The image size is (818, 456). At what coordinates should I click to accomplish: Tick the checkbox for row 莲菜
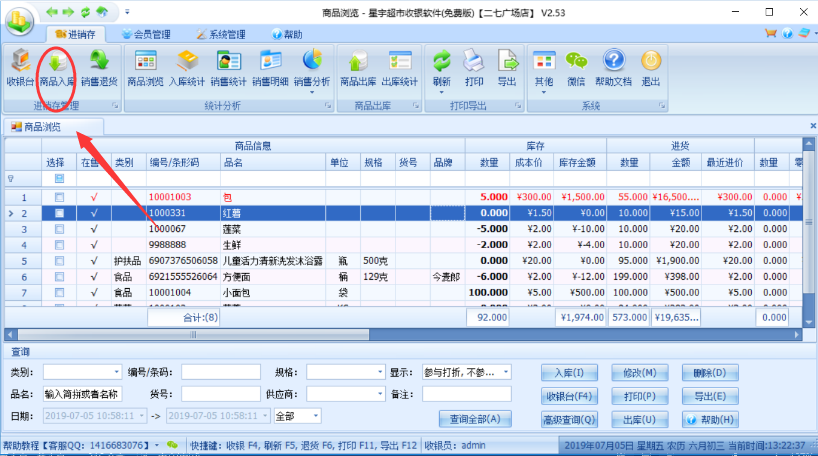coord(59,229)
